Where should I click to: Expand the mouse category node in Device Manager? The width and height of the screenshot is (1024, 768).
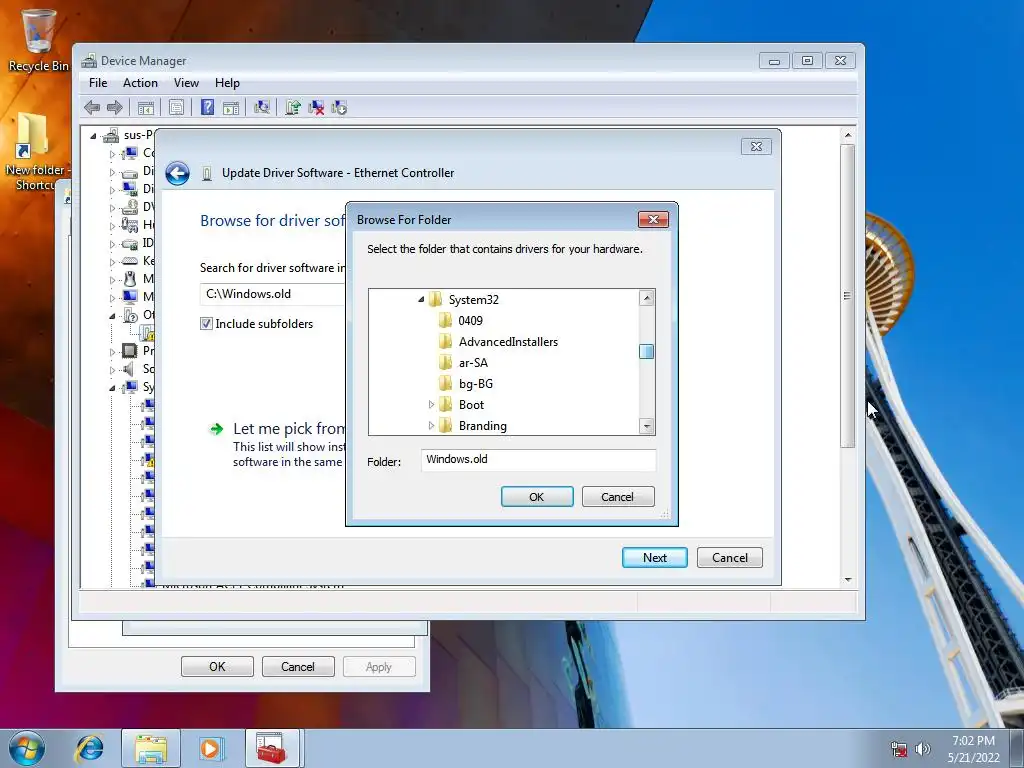112,280
